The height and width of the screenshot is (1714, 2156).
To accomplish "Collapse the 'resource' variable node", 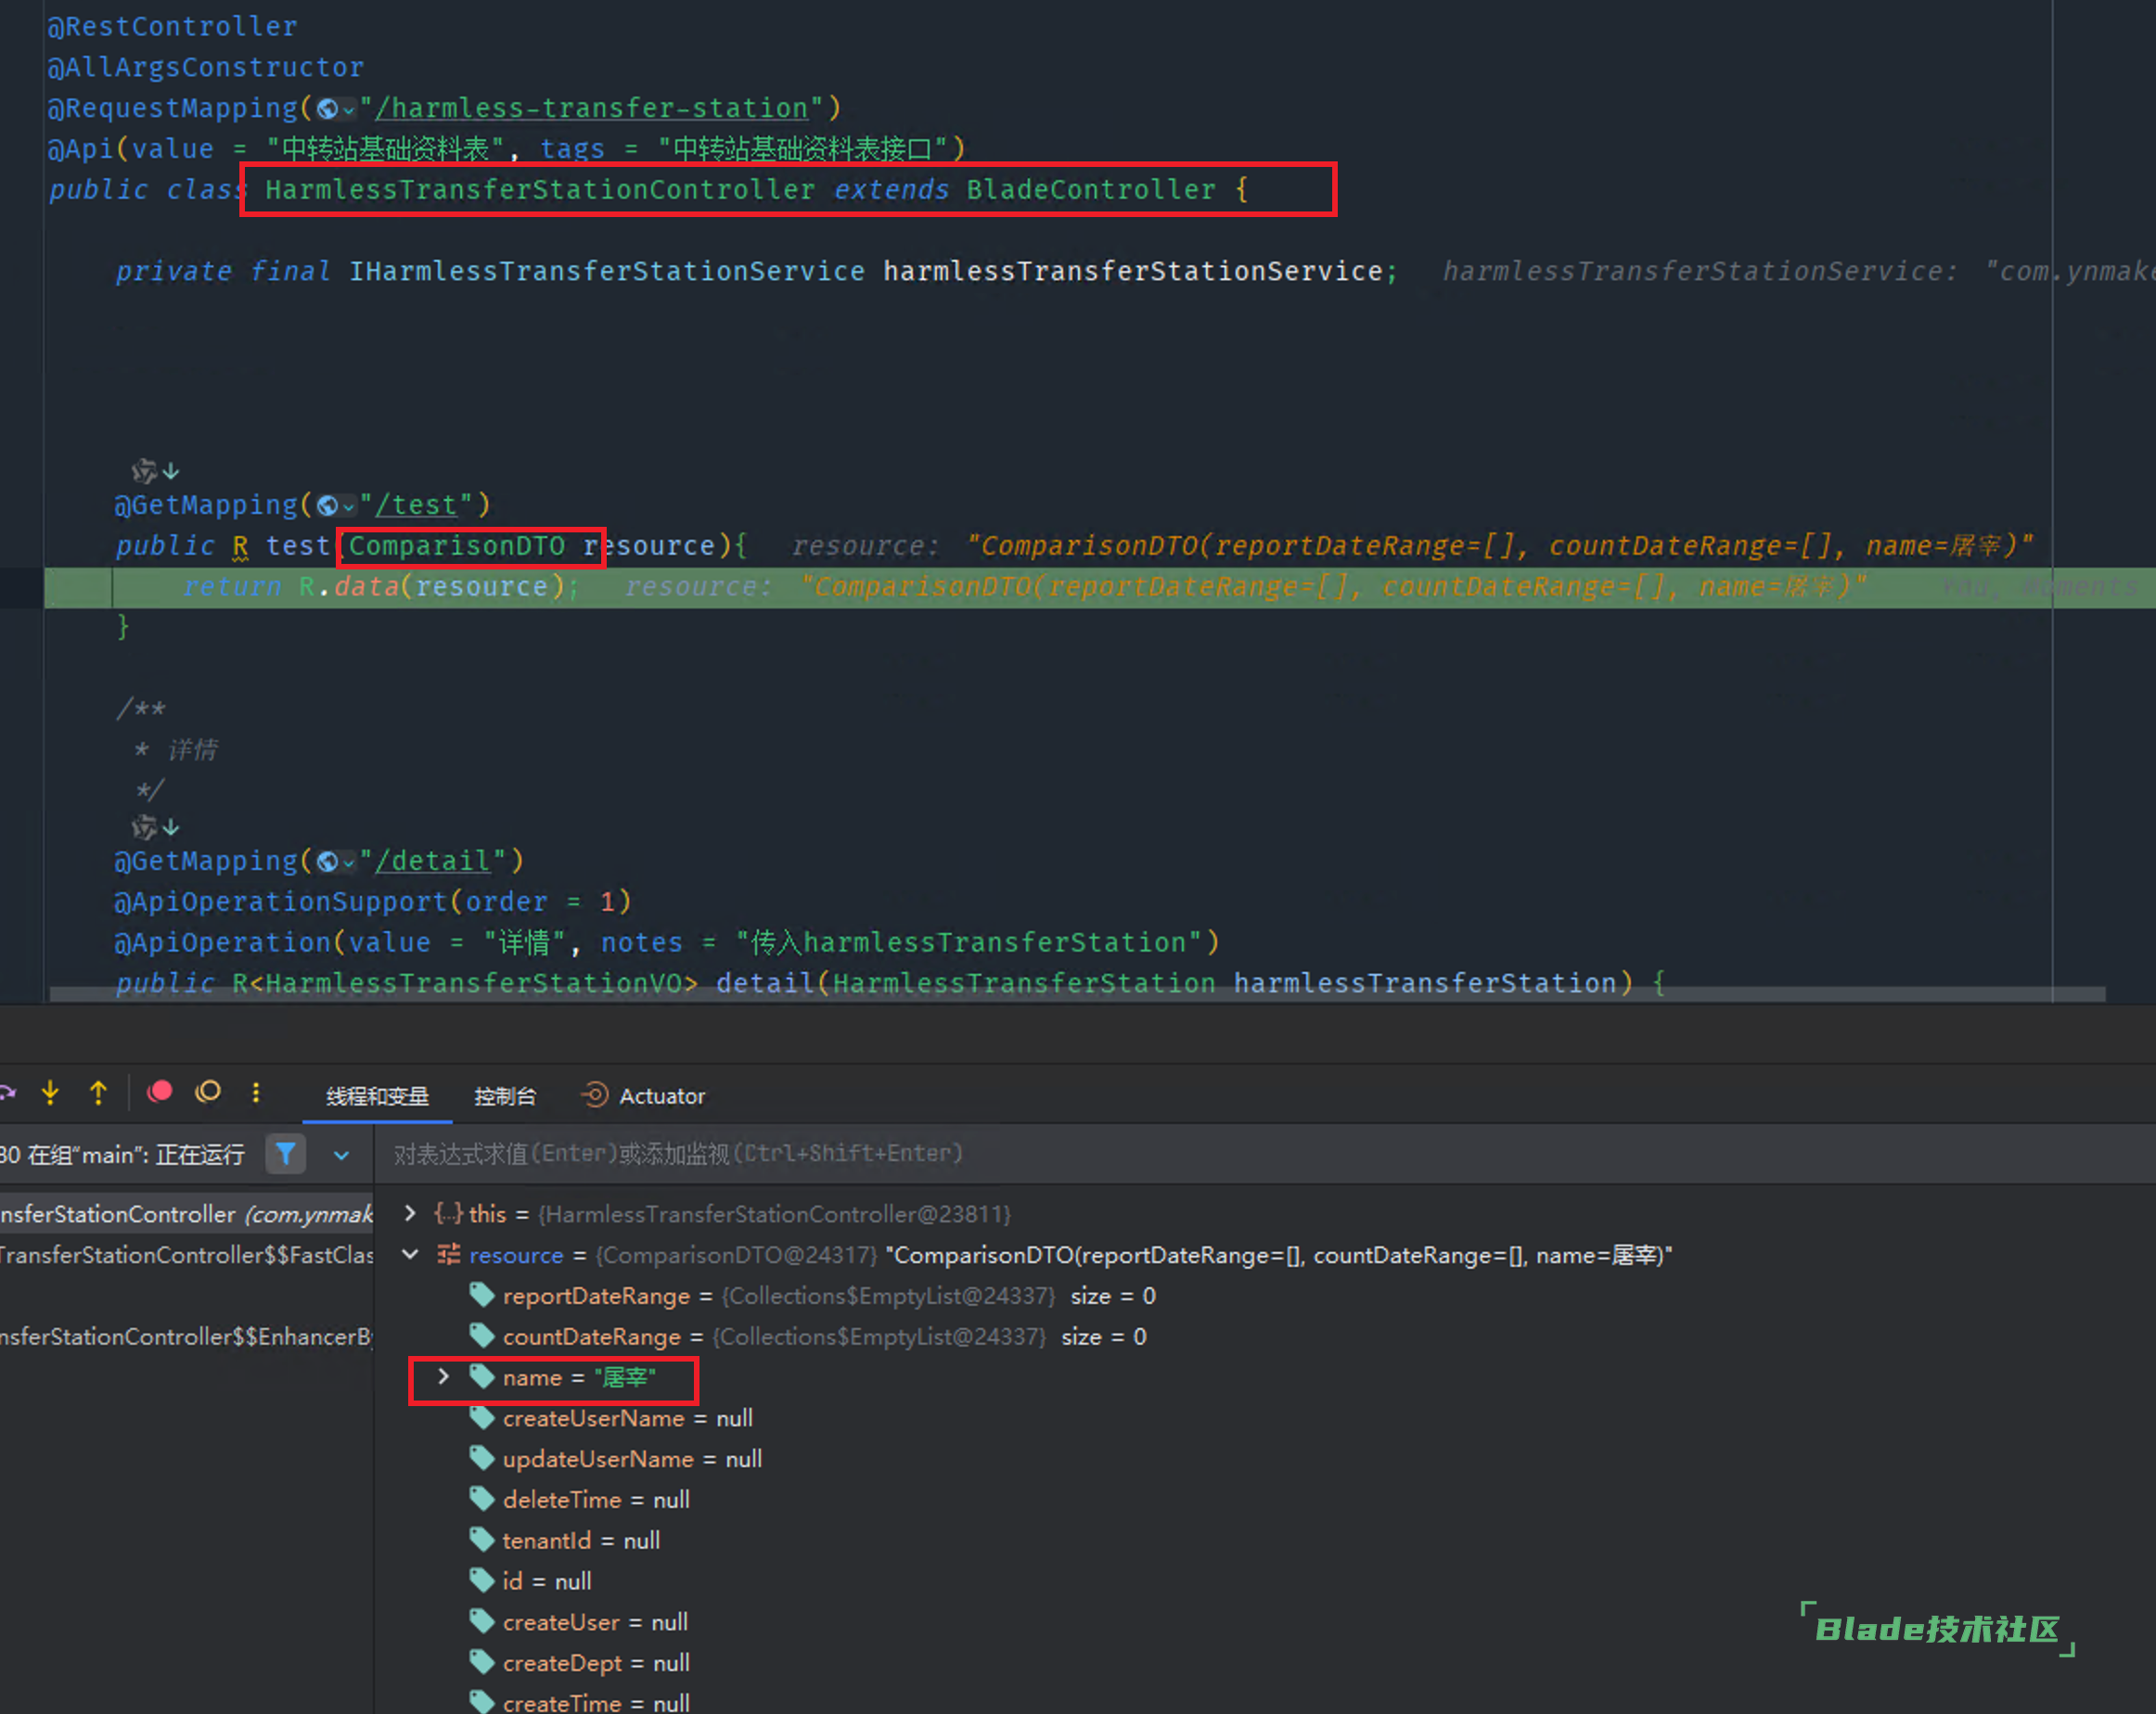I will (410, 1254).
